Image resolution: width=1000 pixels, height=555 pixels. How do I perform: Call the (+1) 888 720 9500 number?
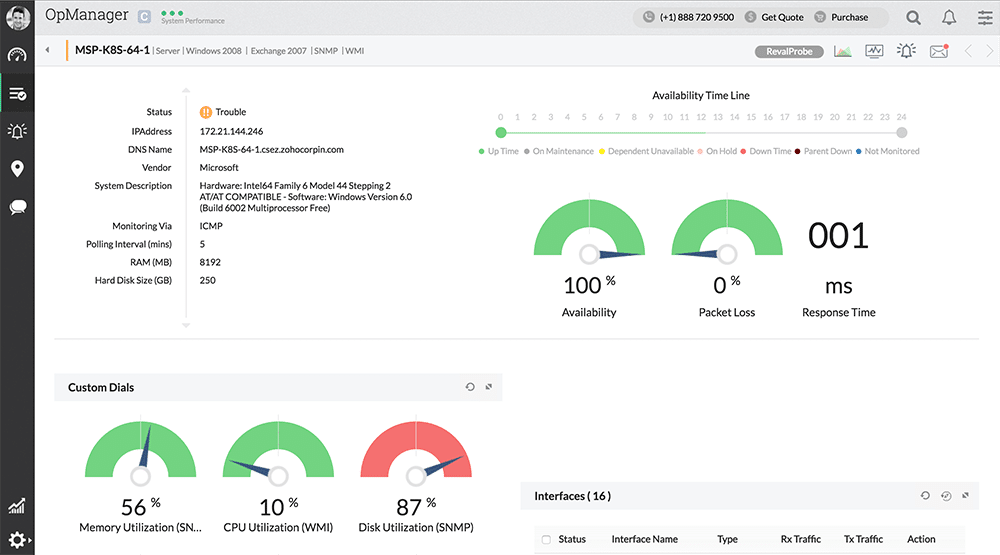(696, 17)
